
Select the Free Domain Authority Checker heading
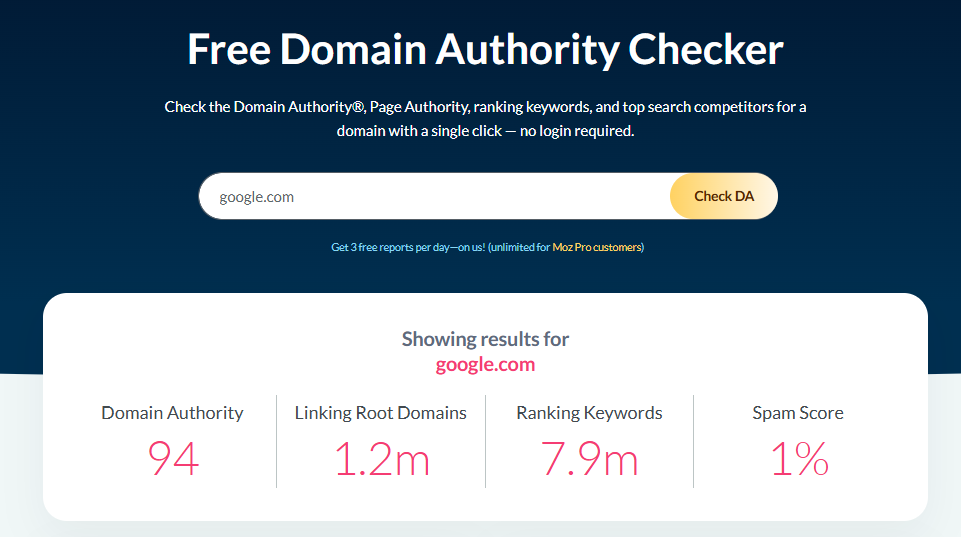pos(485,49)
